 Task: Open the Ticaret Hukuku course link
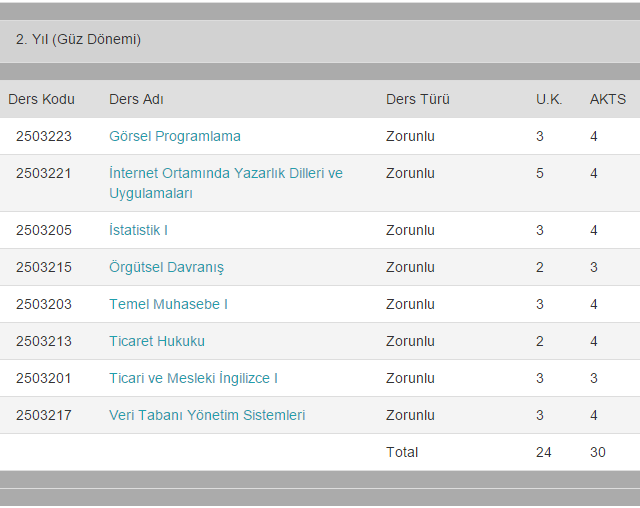coord(156,341)
